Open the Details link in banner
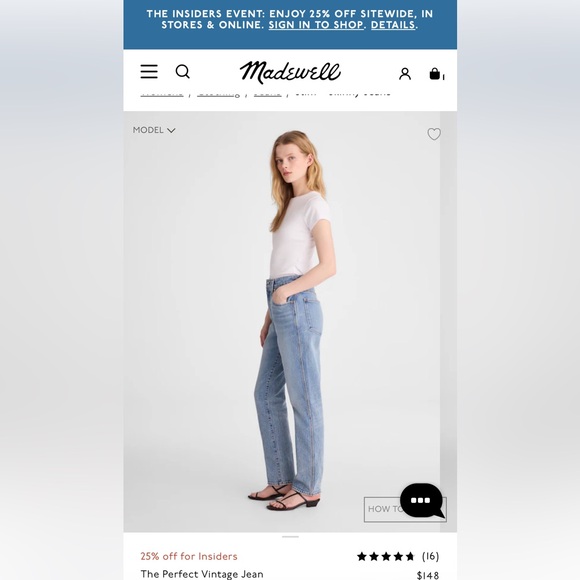Image resolution: width=580 pixels, height=580 pixels. coord(393,25)
